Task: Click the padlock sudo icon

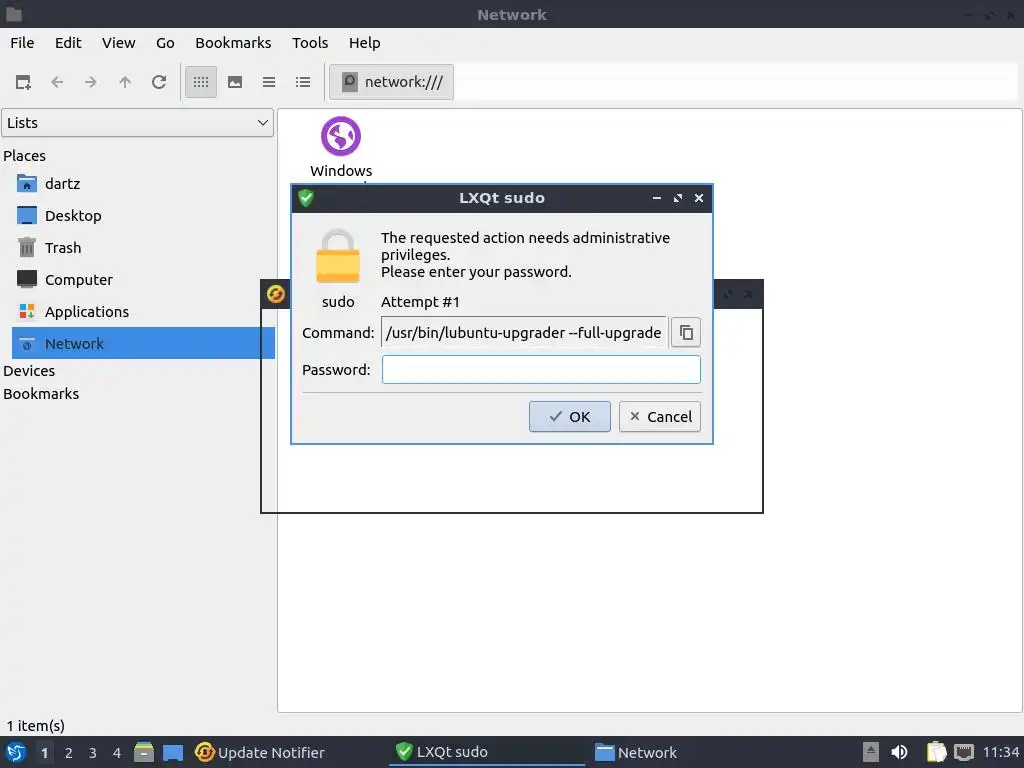Action: click(x=338, y=257)
